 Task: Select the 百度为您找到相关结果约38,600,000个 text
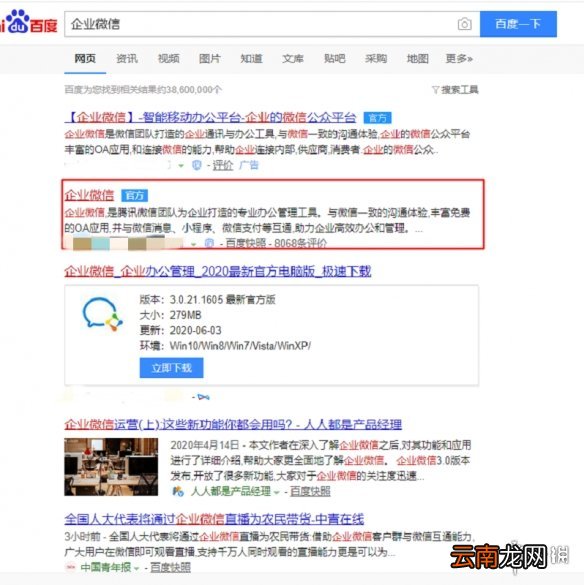[143, 90]
